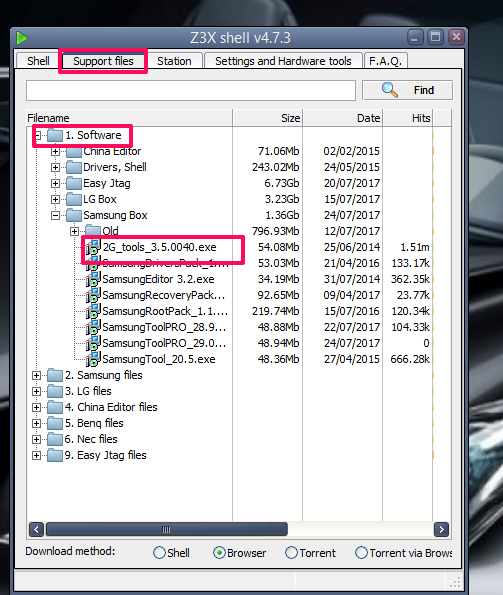
Task: Click the file search input field
Action: (x=191, y=90)
